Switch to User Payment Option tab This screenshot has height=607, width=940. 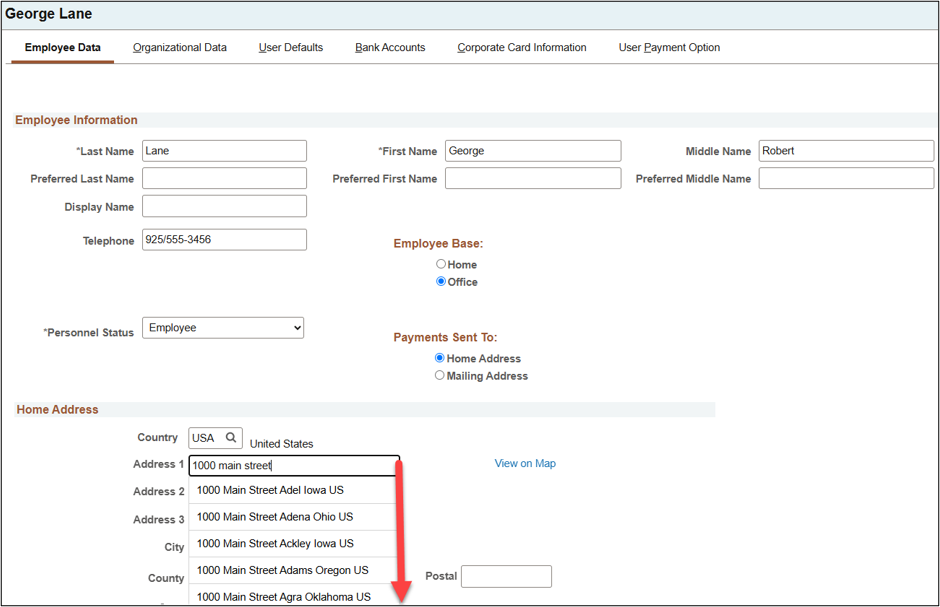tap(669, 47)
